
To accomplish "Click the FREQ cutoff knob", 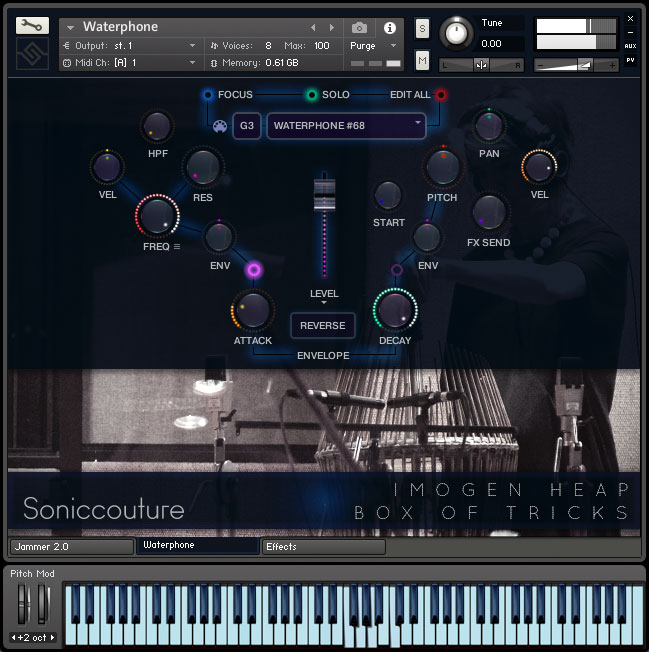I will coord(157,215).
